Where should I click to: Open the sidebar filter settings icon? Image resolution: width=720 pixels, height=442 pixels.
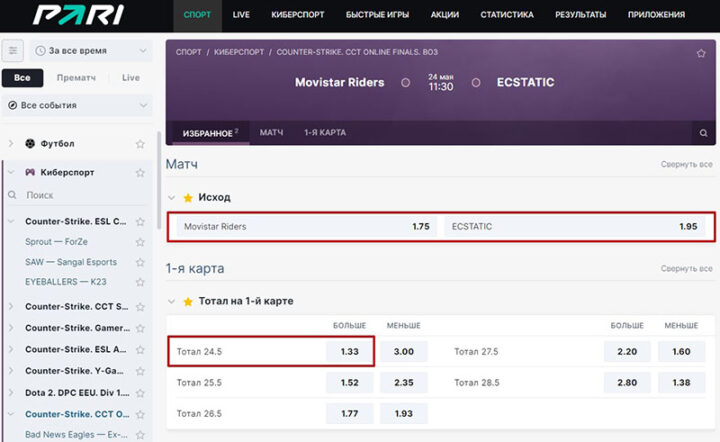[x=13, y=50]
